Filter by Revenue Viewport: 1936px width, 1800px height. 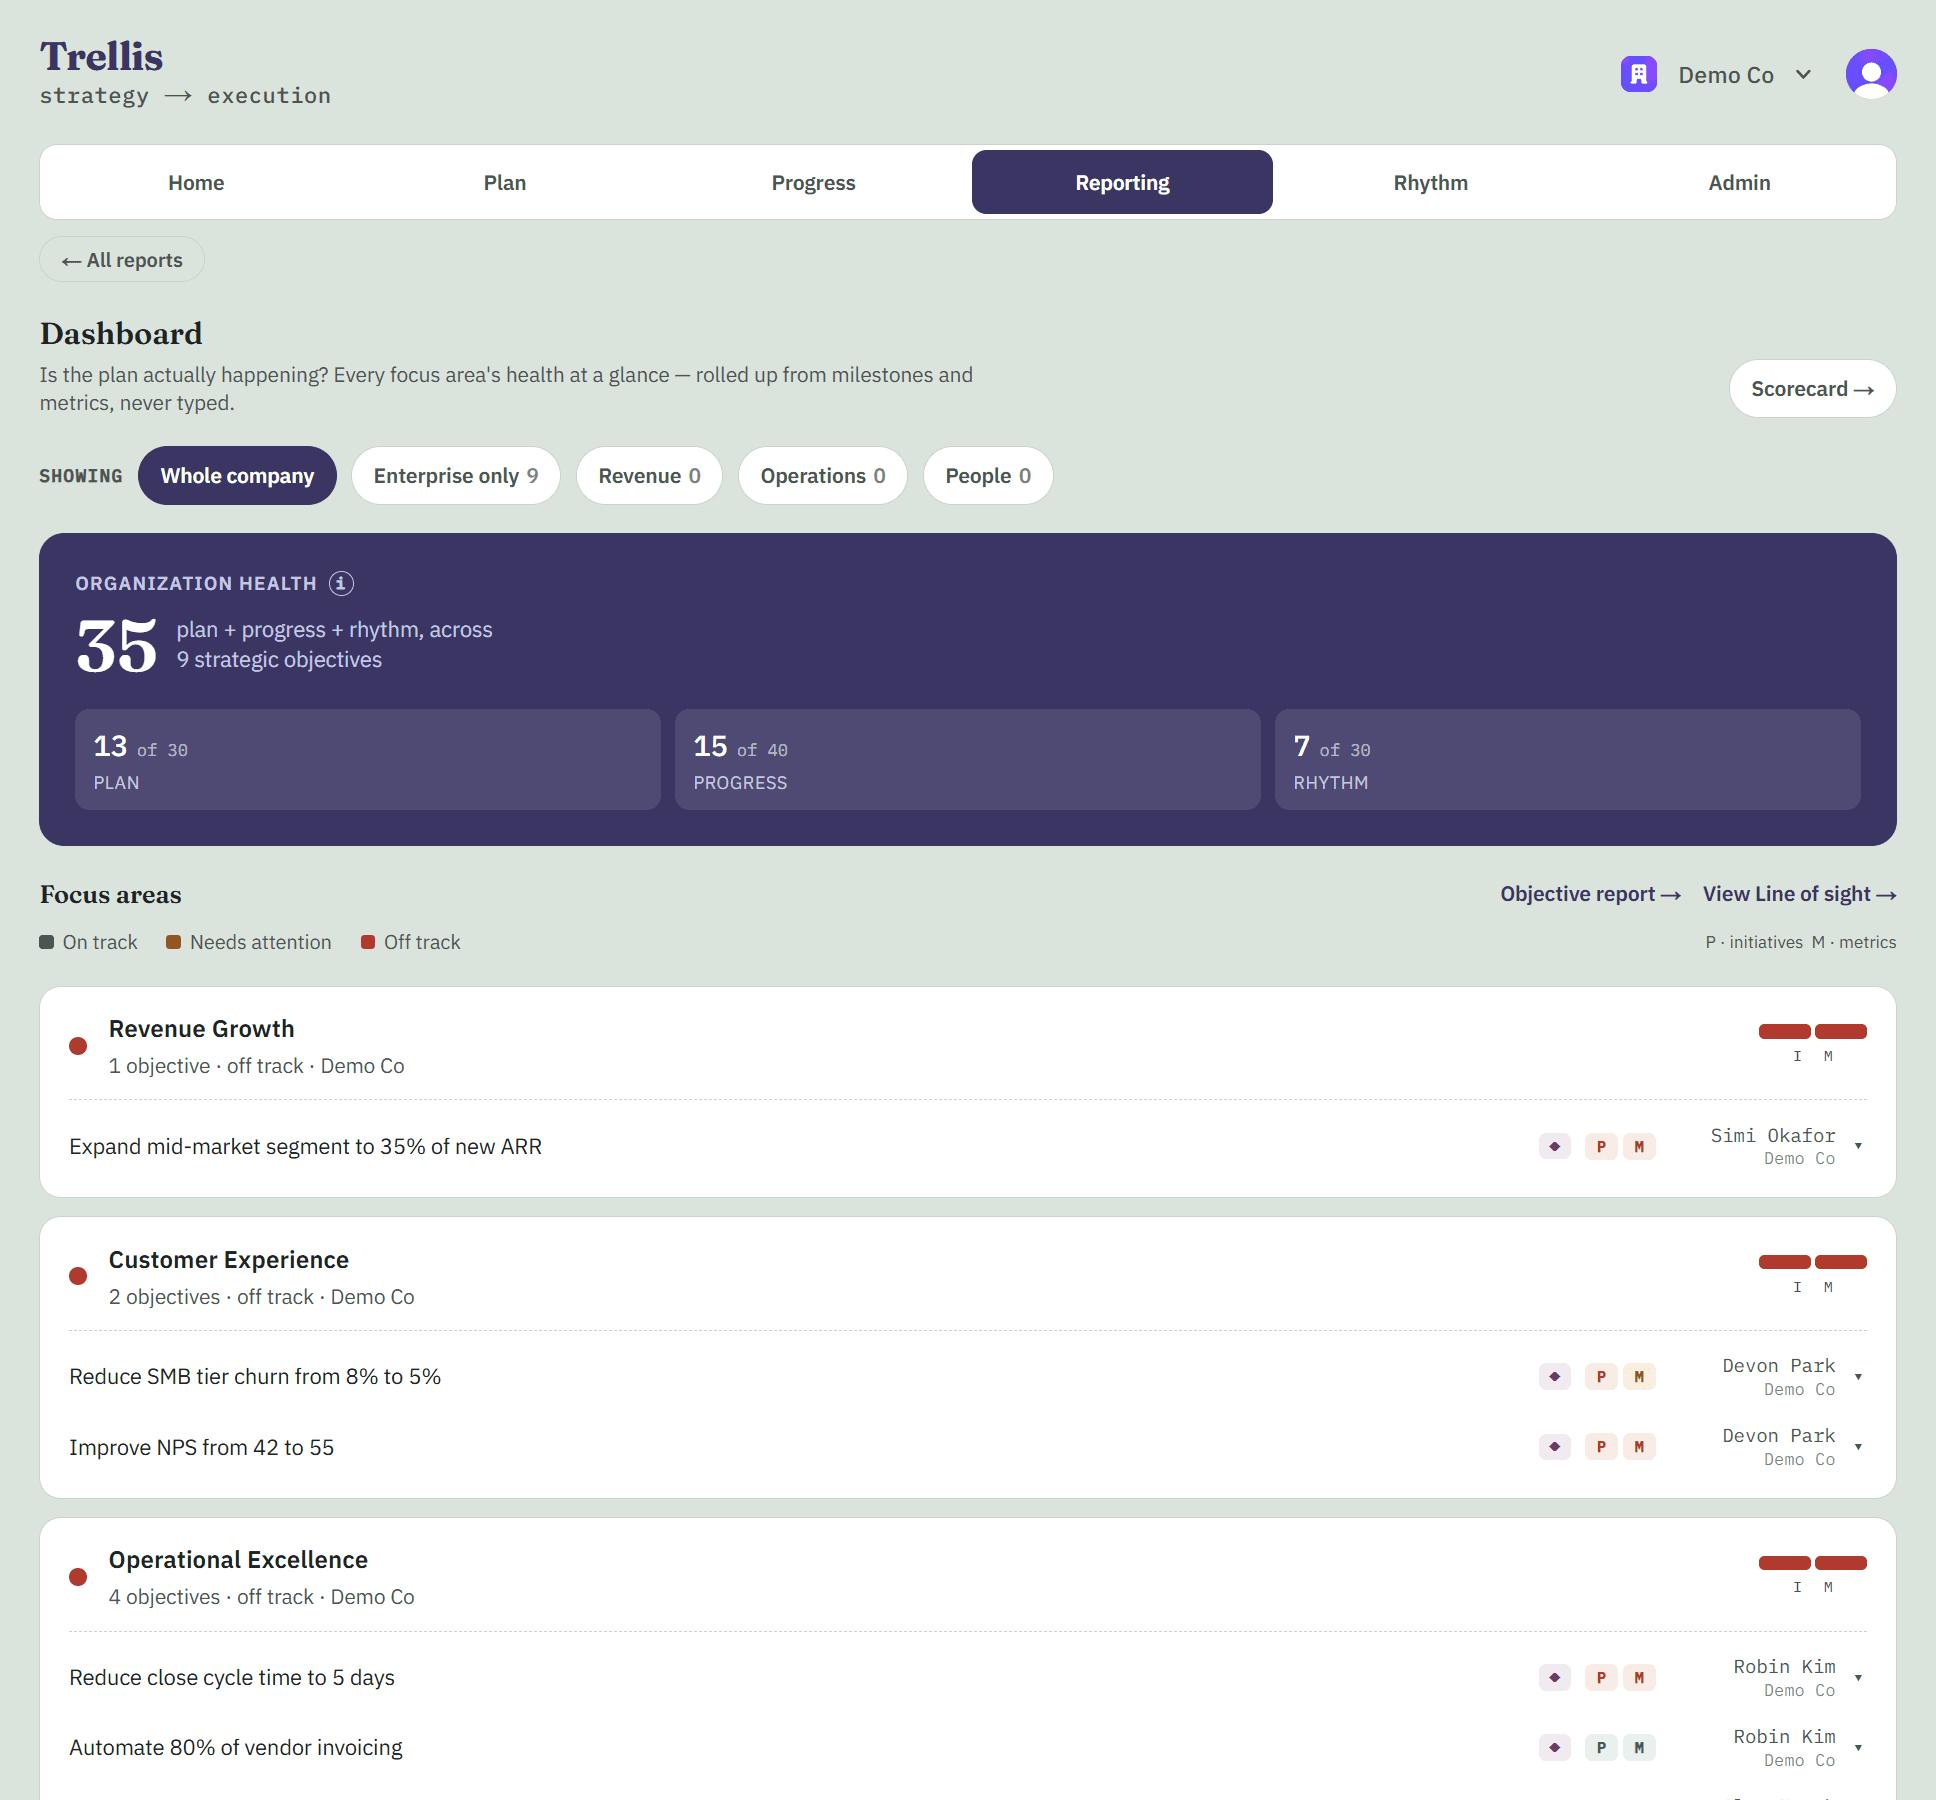click(x=649, y=475)
